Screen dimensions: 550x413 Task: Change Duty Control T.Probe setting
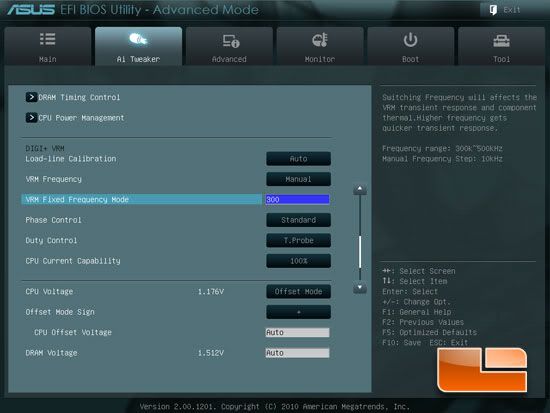click(298, 240)
